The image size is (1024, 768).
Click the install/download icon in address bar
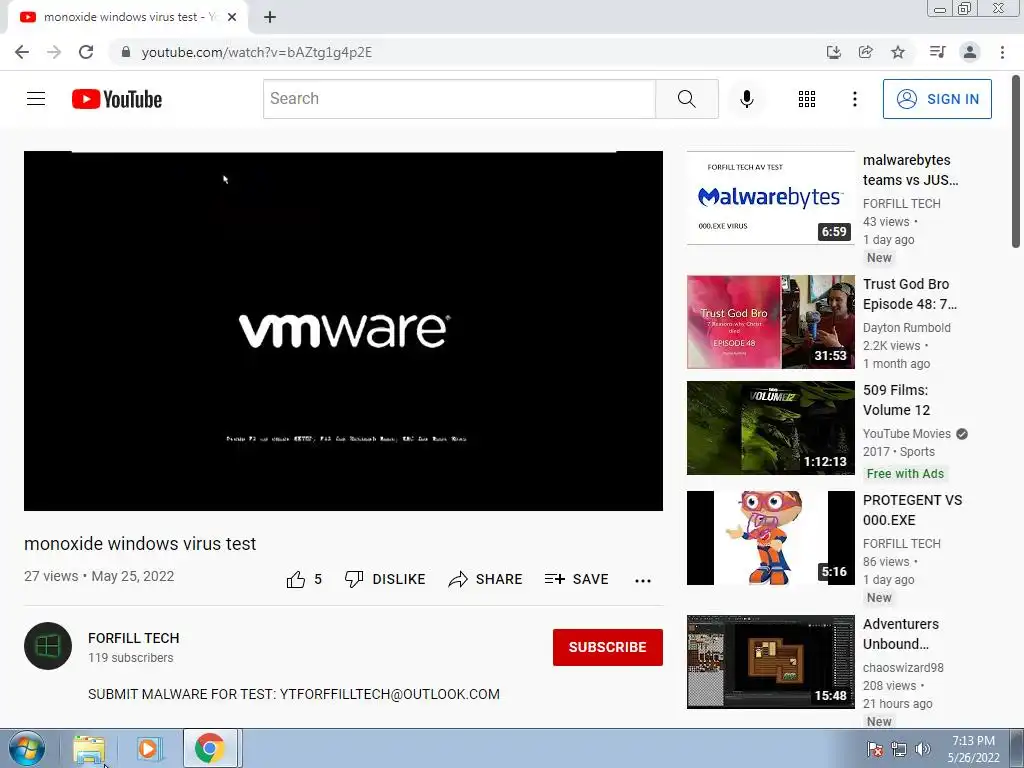[x=833, y=52]
